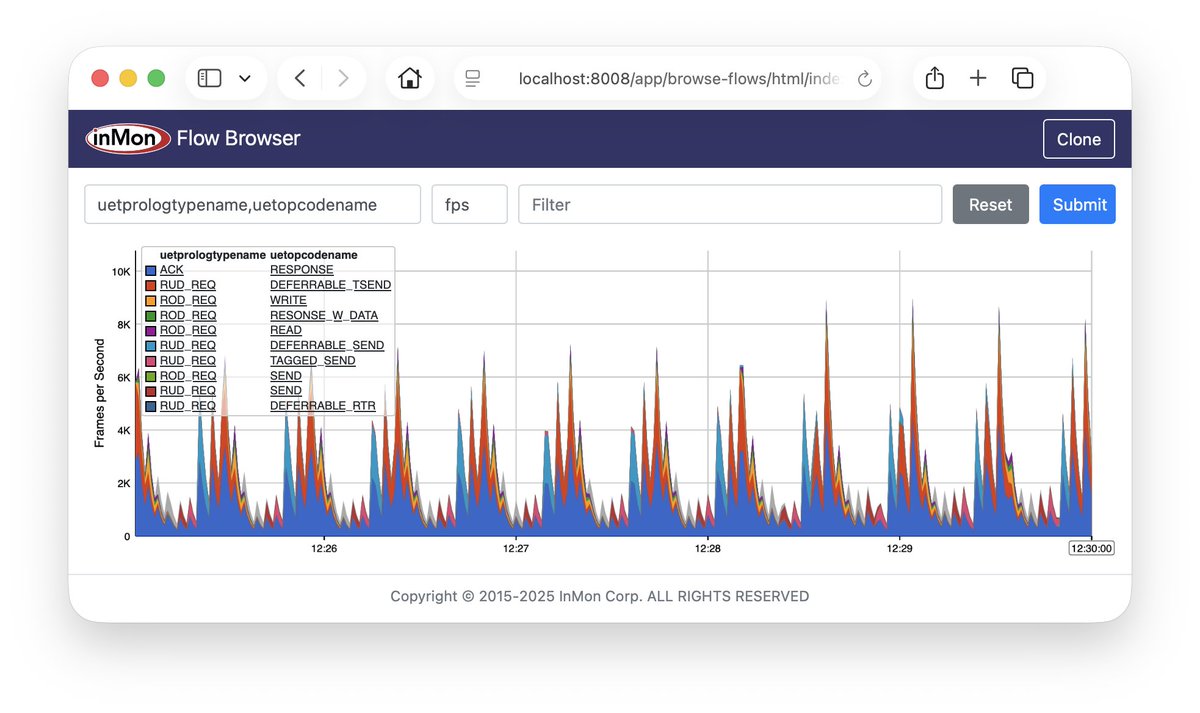Click the 8K y-axis label
Screen dimensions: 1200x713
coord(123,324)
